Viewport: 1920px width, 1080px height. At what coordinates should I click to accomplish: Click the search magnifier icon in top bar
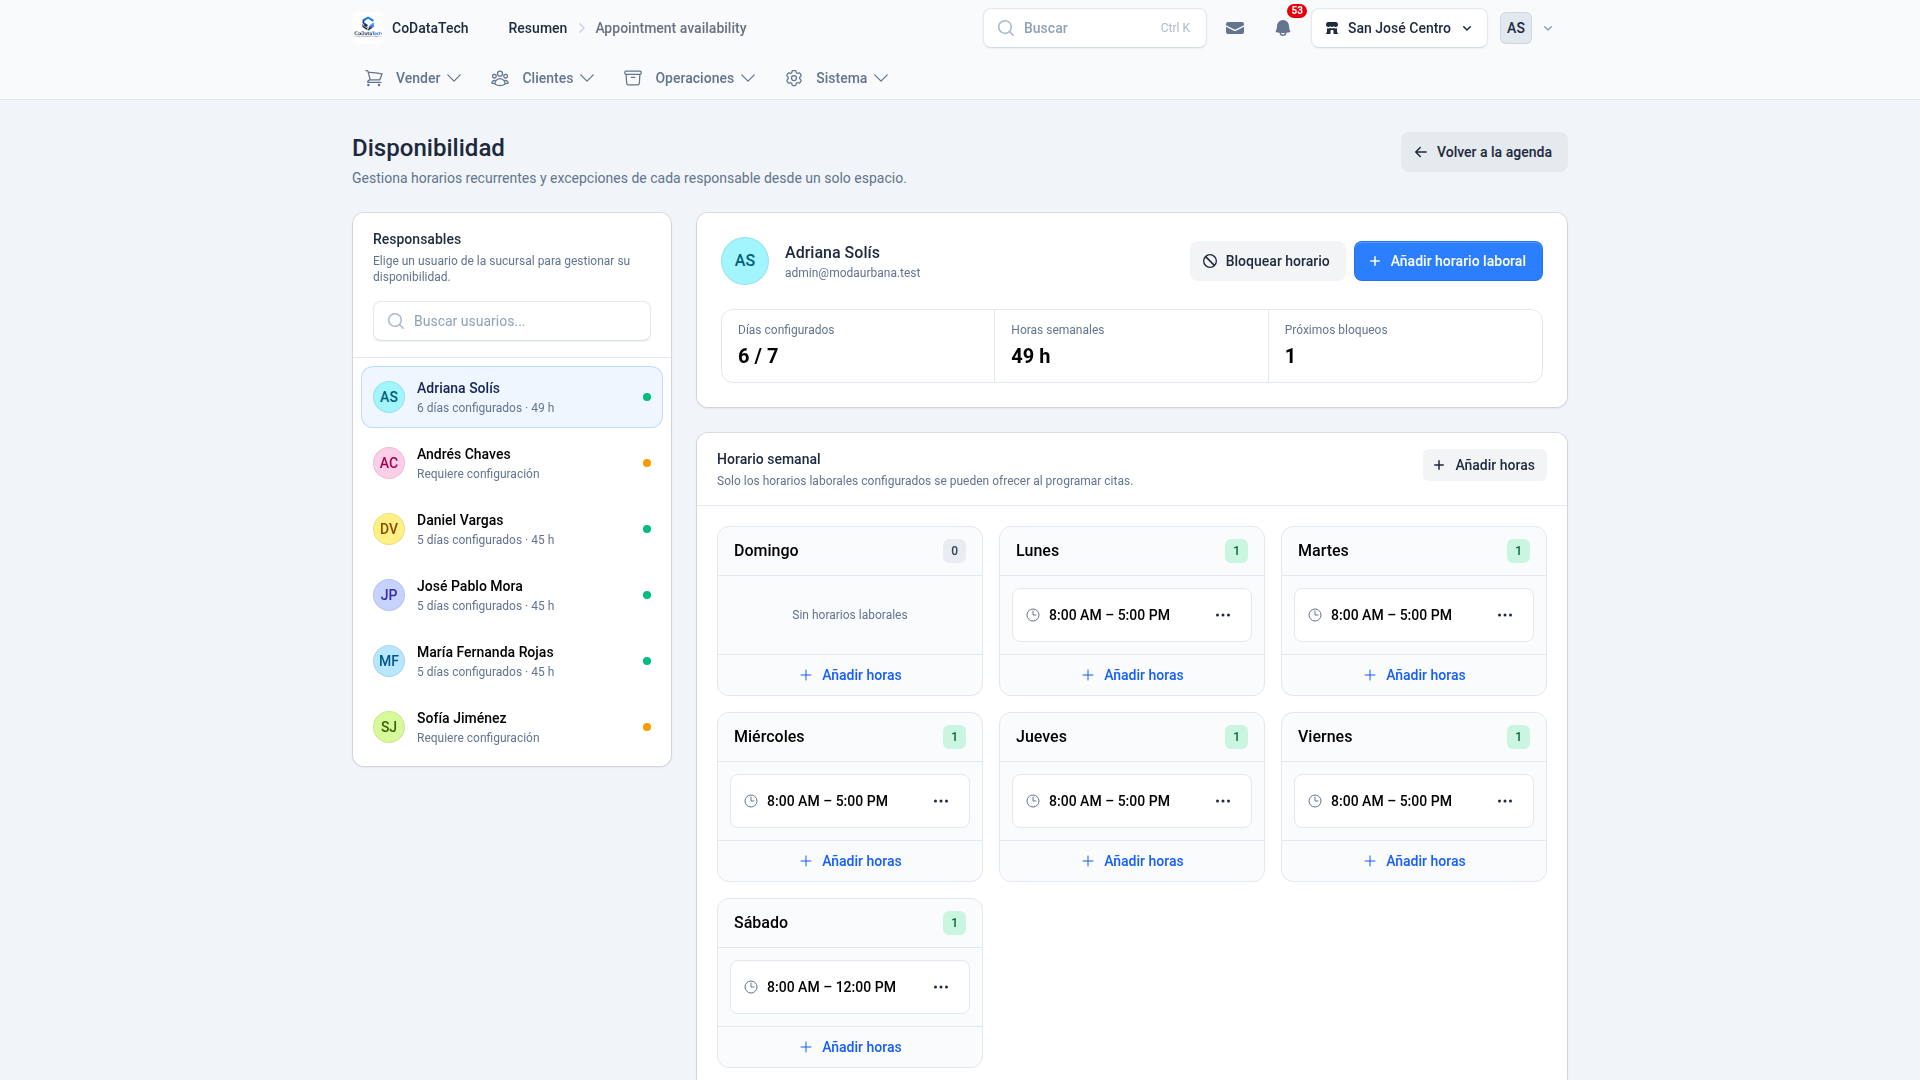[x=1006, y=28]
